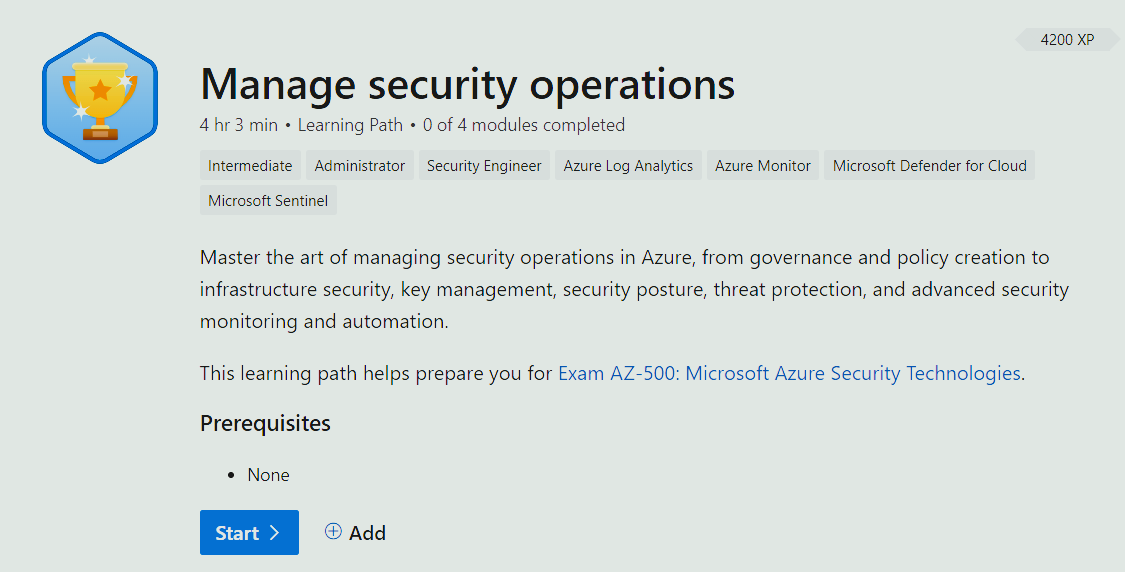The image size is (1125, 572).
Task: Click the Manage security operations title
Action: tap(467, 84)
